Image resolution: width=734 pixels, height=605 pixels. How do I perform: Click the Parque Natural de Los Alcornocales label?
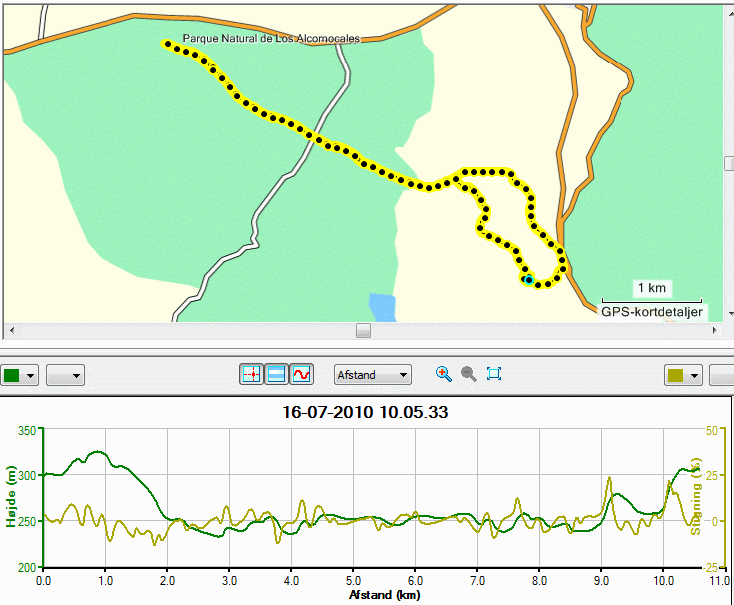pyautogui.click(x=271, y=38)
